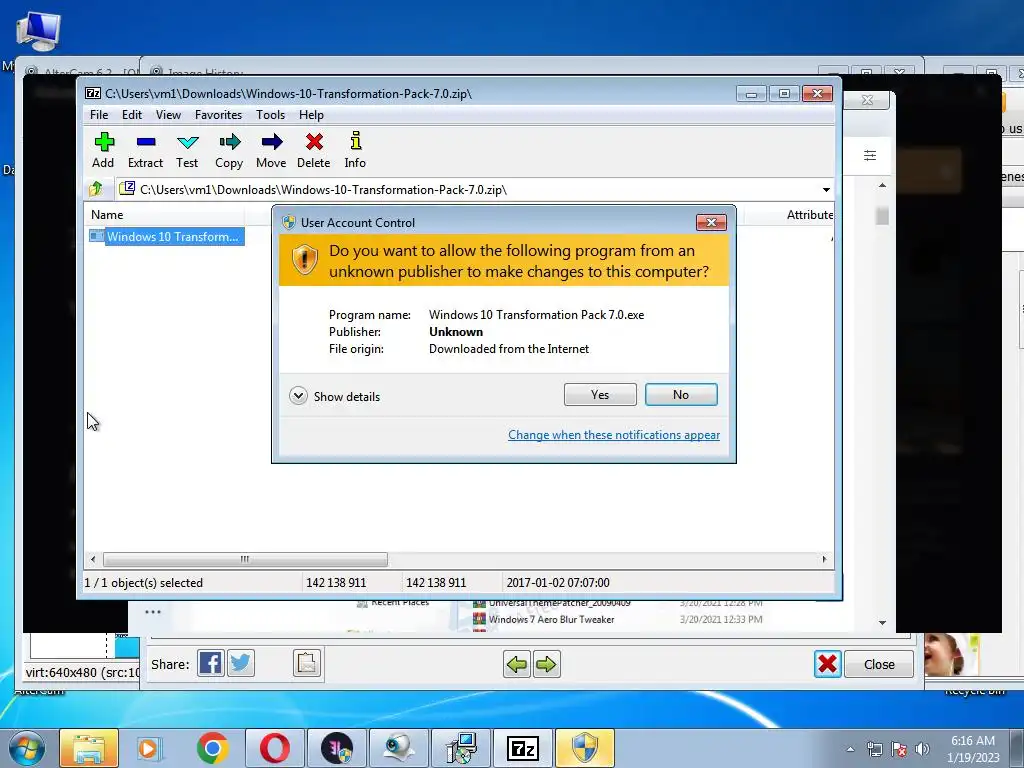Switch to 7-Zip taskbar button

(x=523, y=748)
